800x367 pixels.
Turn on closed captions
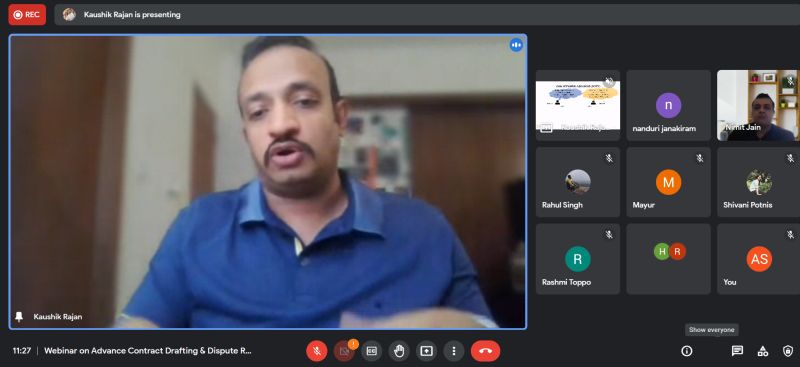point(371,351)
